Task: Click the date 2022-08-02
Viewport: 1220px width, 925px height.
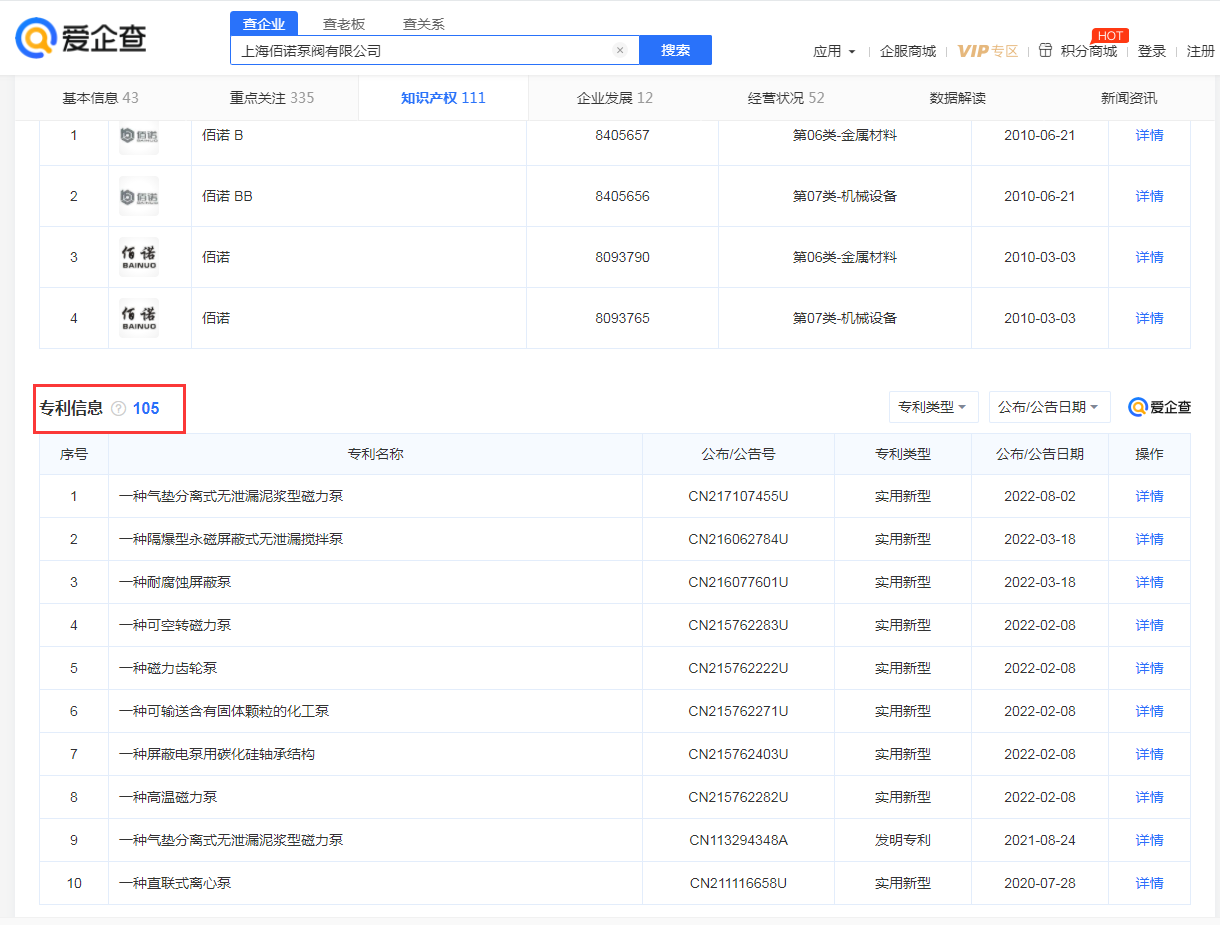Action: tap(1040, 496)
